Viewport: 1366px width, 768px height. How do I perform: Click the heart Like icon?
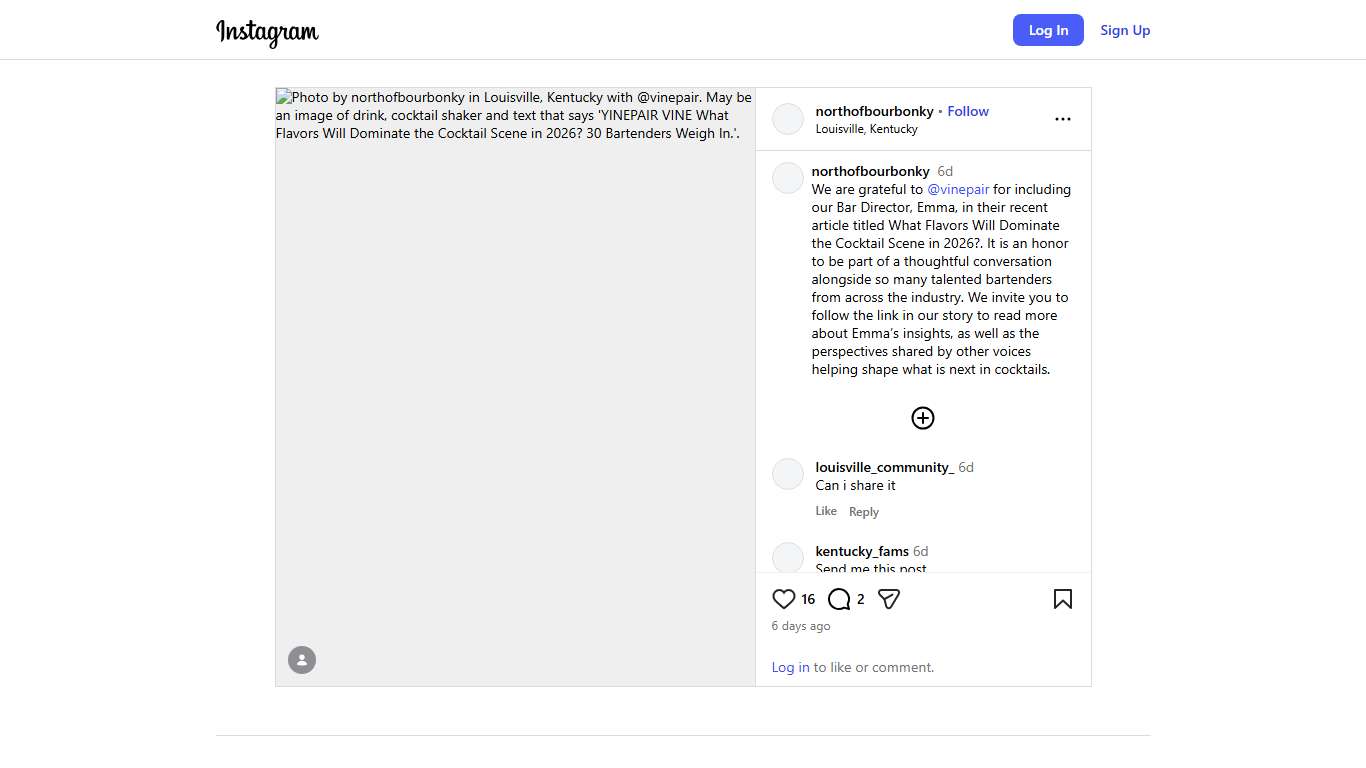(784, 599)
